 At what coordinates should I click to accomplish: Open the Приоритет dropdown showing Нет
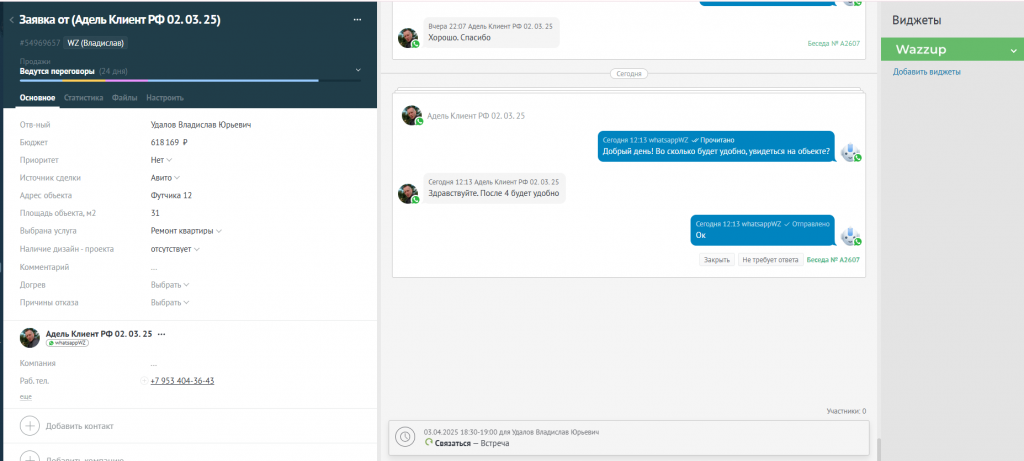[161, 159]
